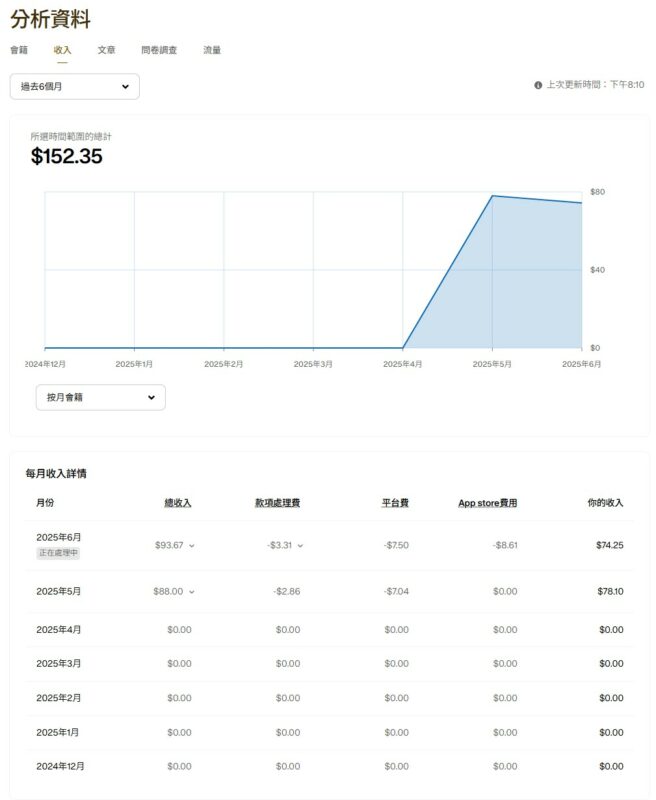Click the $74.25 income value
Screen dimensions: 656x800
[x=610, y=545]
